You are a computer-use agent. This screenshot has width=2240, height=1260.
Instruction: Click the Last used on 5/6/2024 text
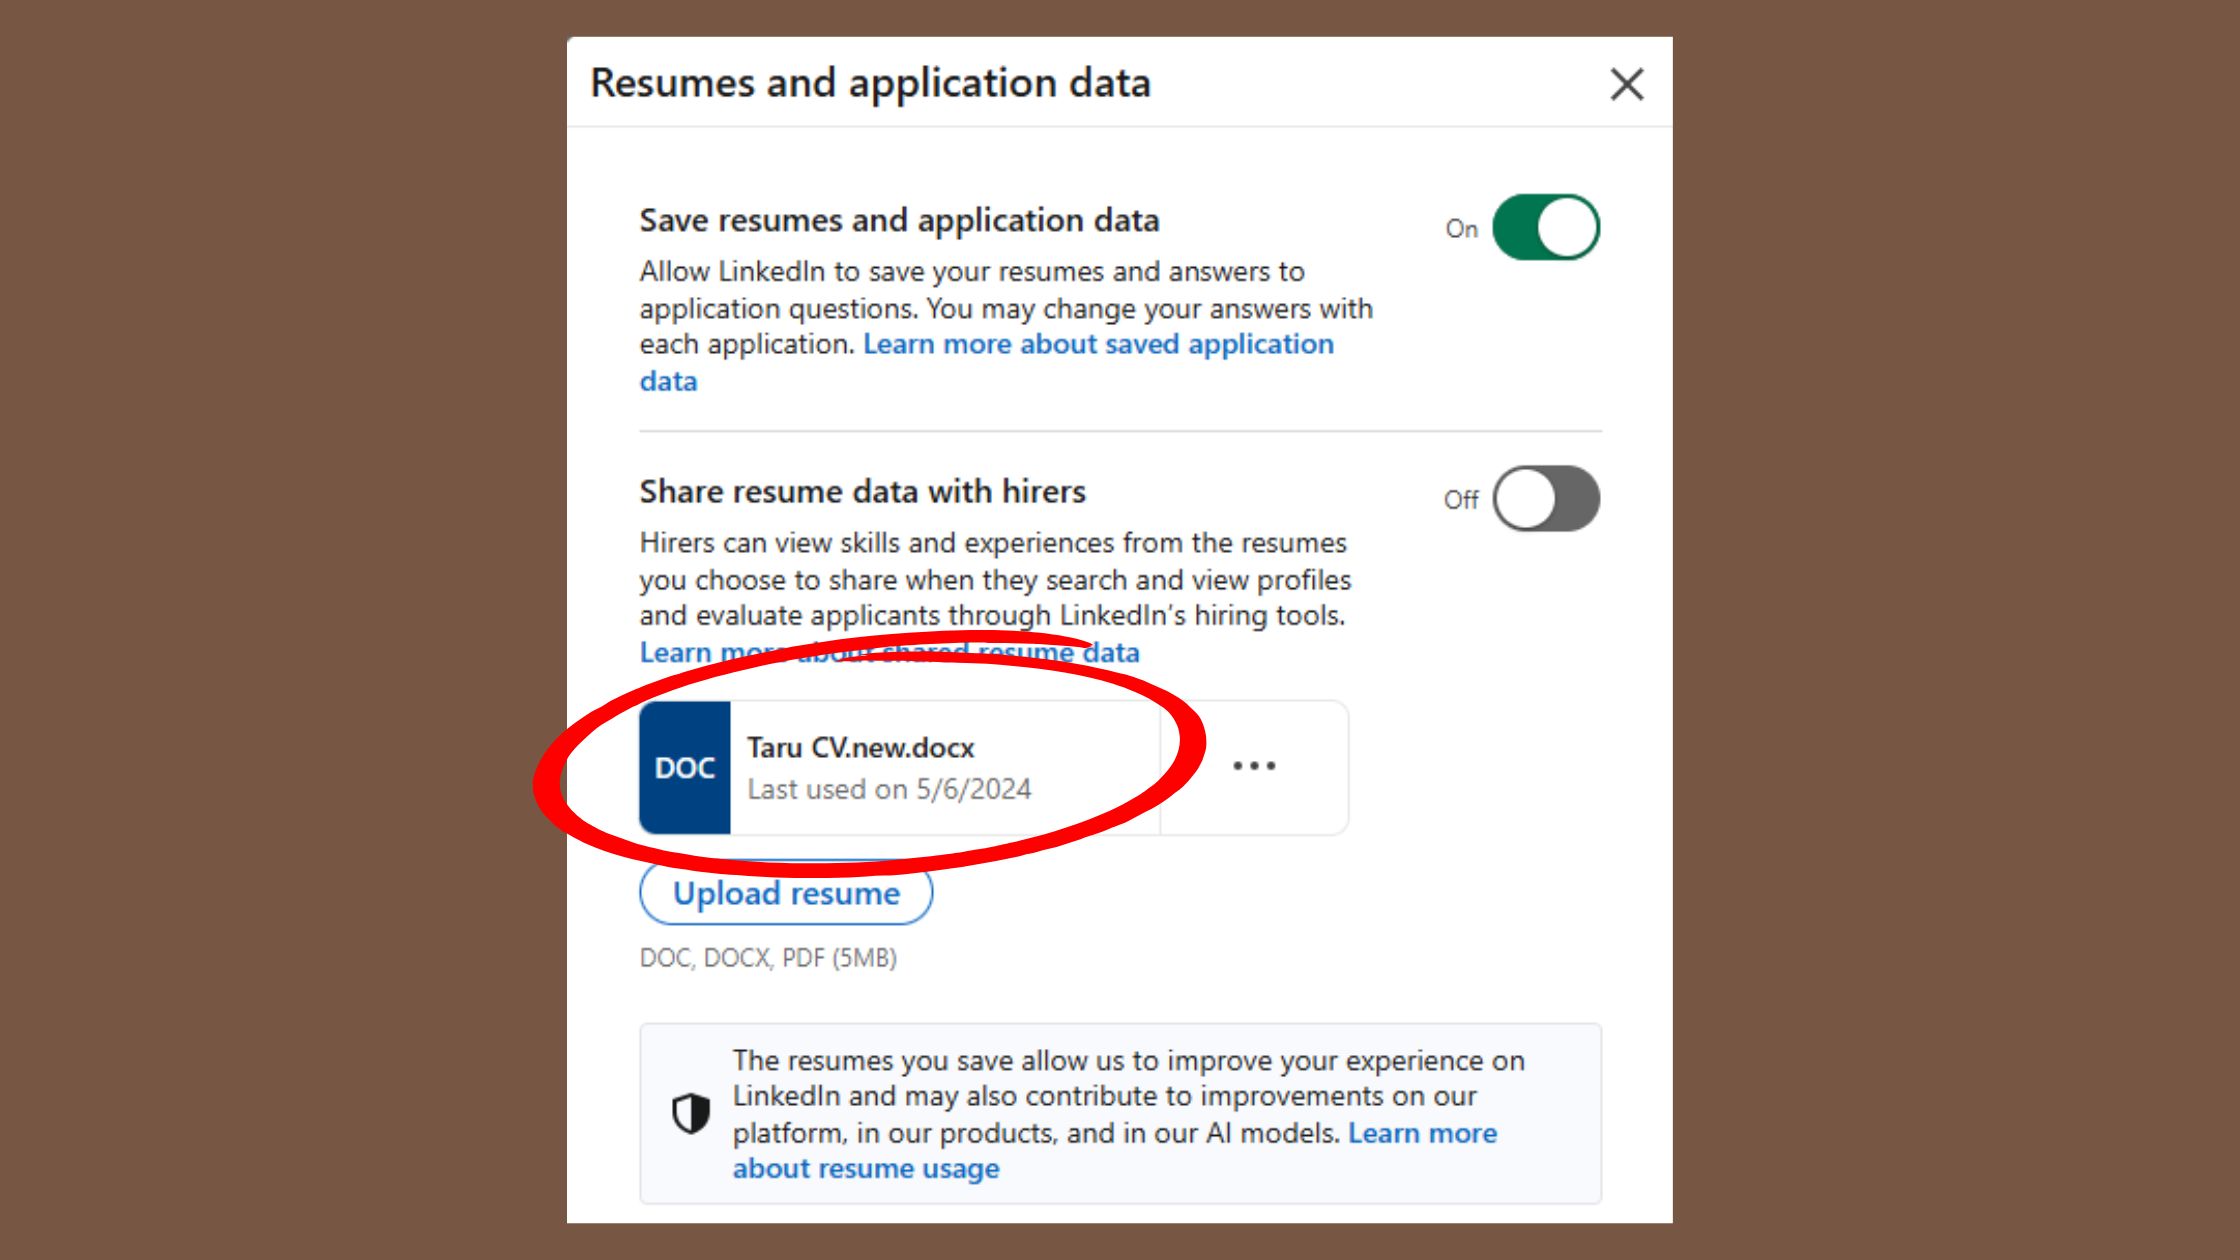pyautogui.click(x=889, y=789)
